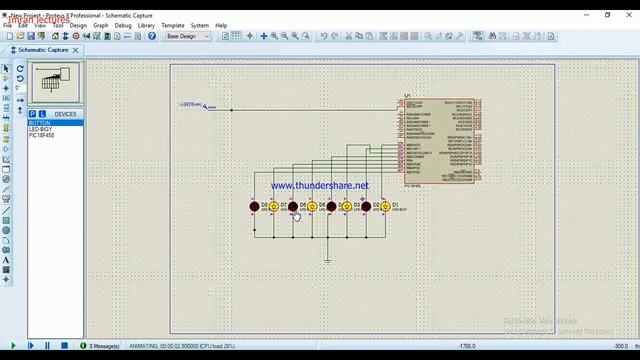Viewport: 640px width, 360px height.
Task: Click the Undo toolbar icon
Action: [x=324, y=36]
